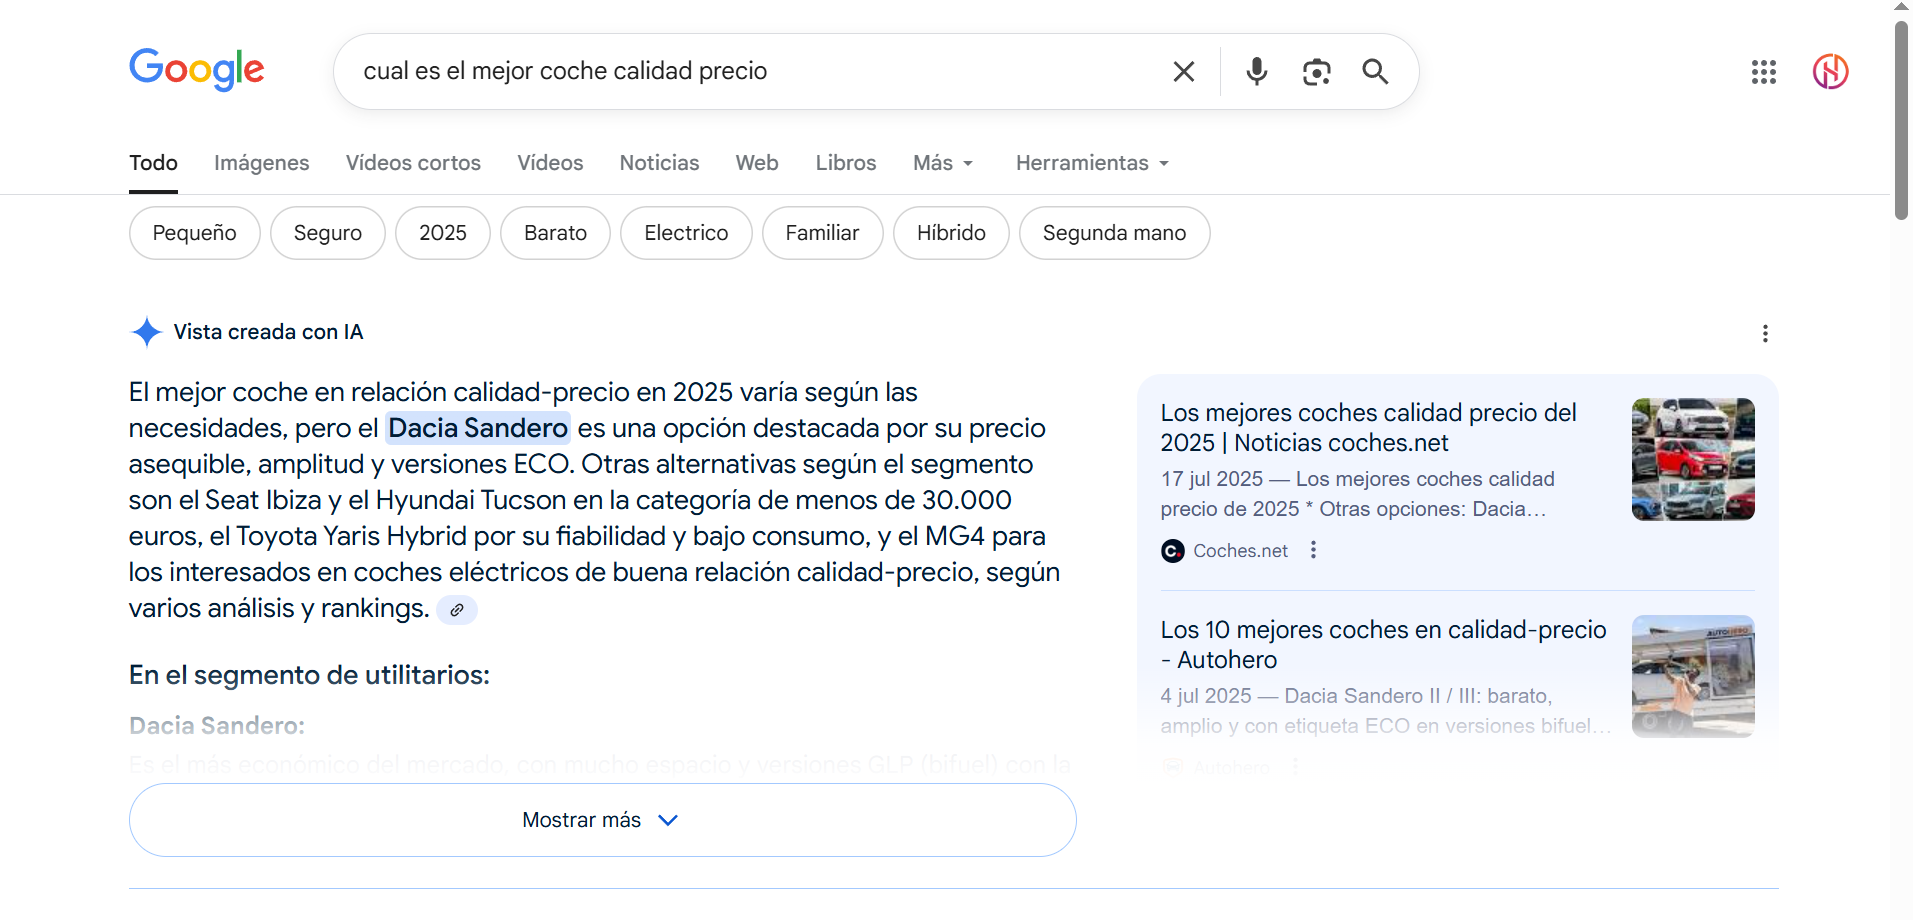Open the AI Overview three-dot menu
Screen dimensions: 1913x920
point(1765,333)
